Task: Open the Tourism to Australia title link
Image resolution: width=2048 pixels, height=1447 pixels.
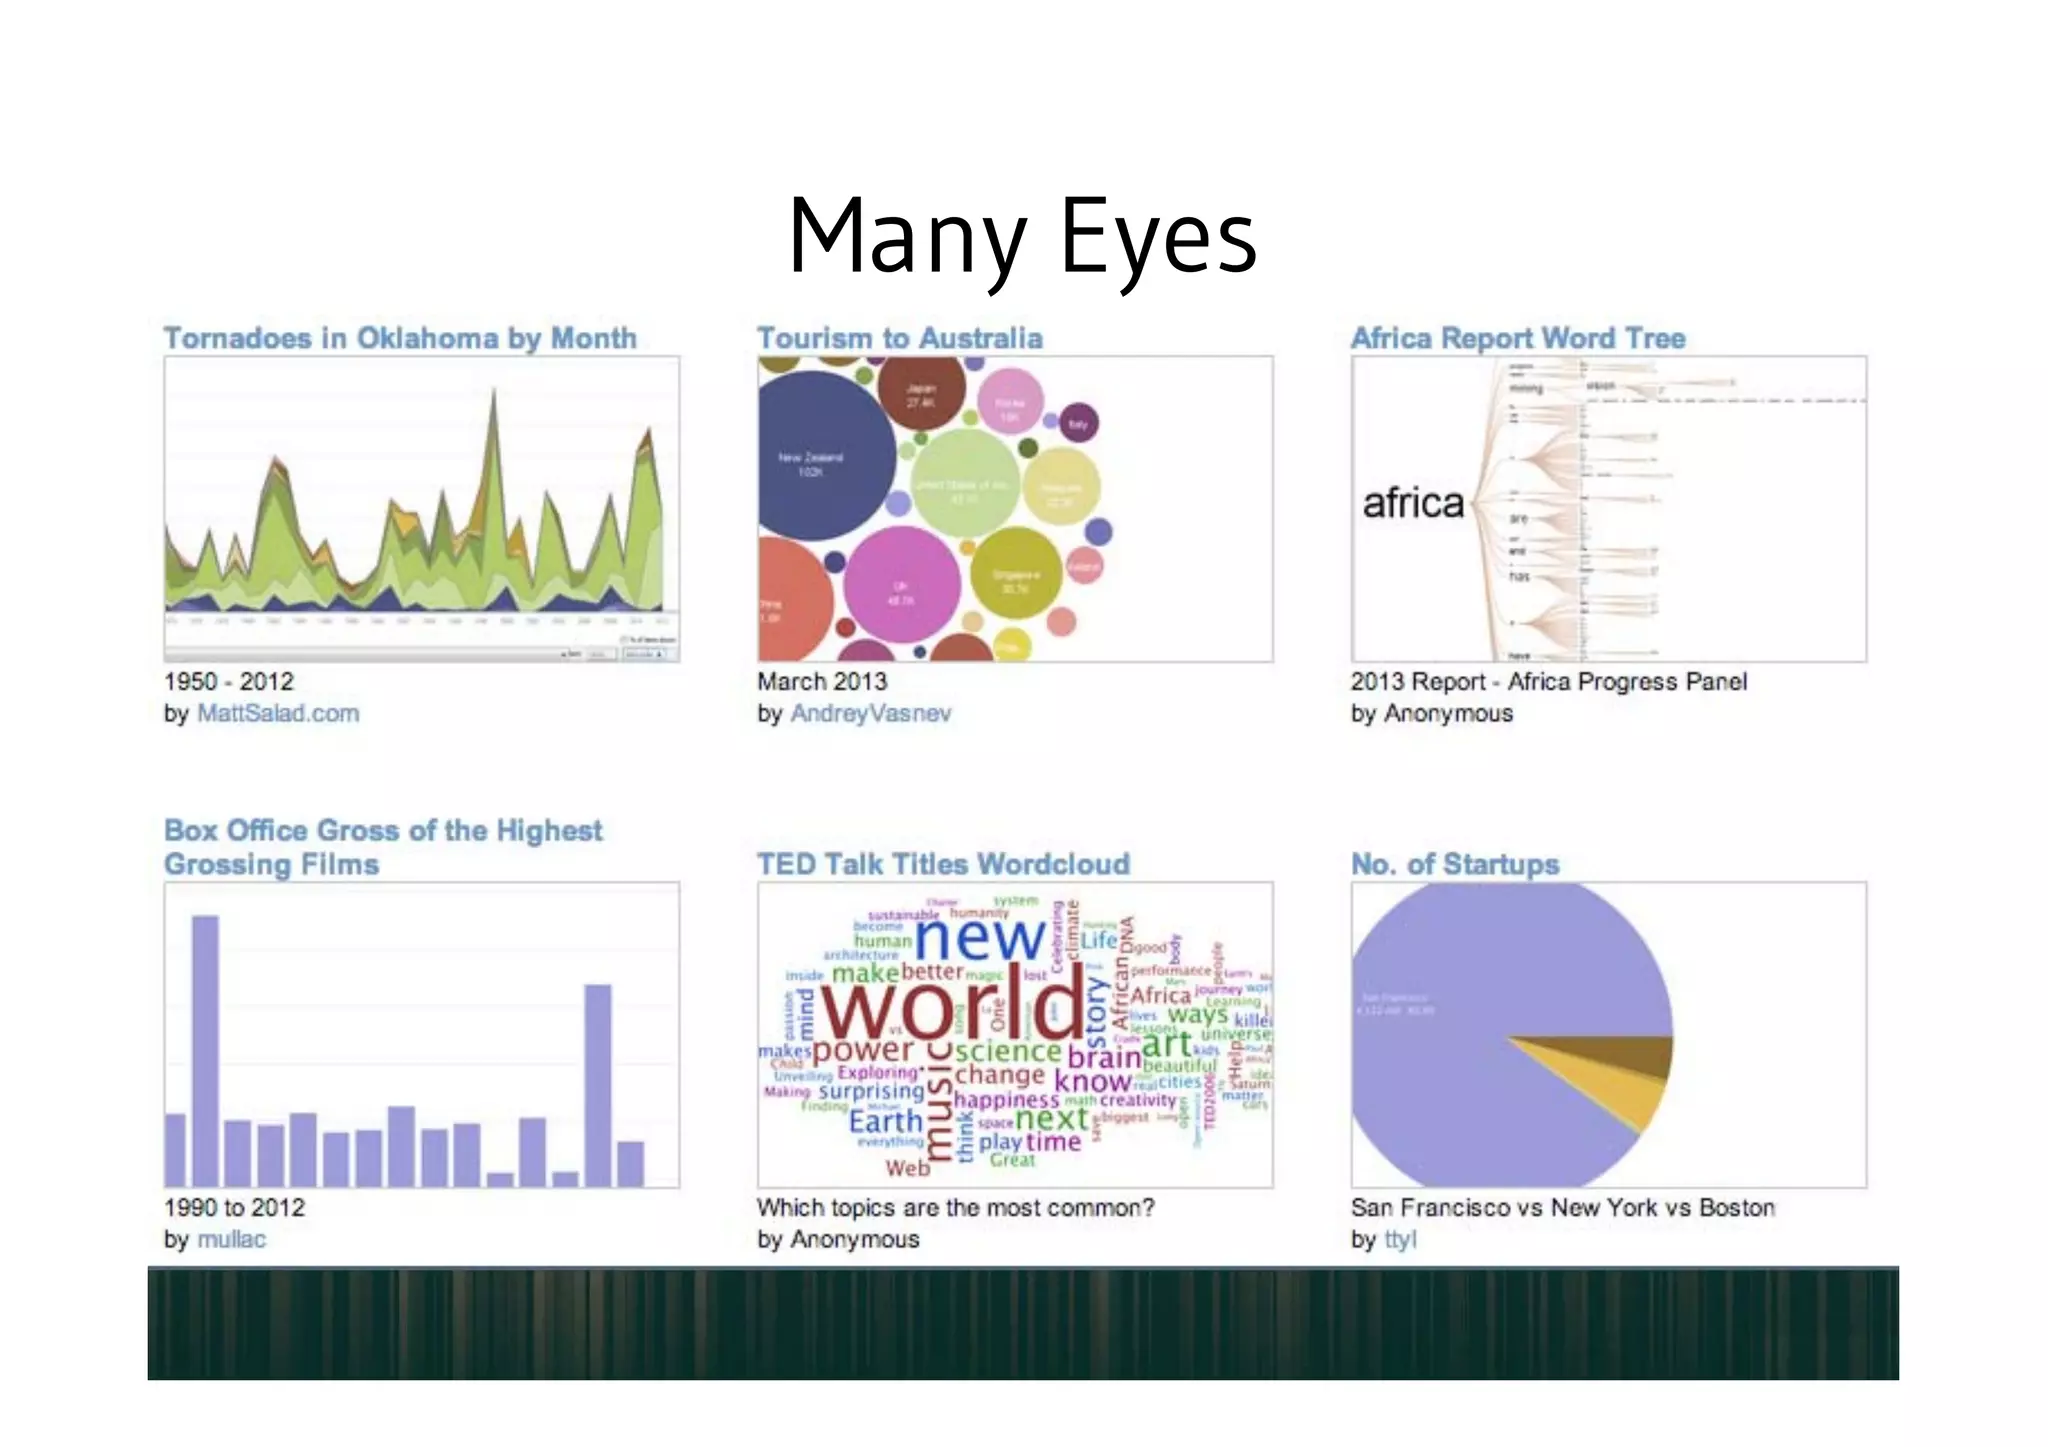Action: [899, 338]
